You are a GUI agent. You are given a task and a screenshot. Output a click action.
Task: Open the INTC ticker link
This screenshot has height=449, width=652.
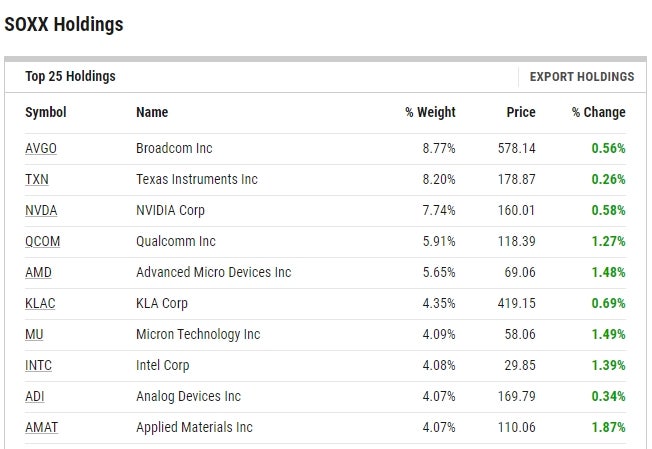(x=38, y=365)
